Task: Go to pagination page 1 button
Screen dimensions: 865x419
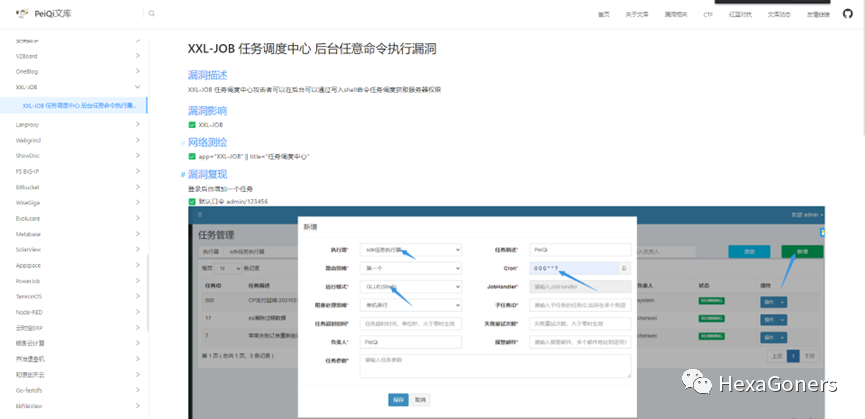Action: point(793,356)
